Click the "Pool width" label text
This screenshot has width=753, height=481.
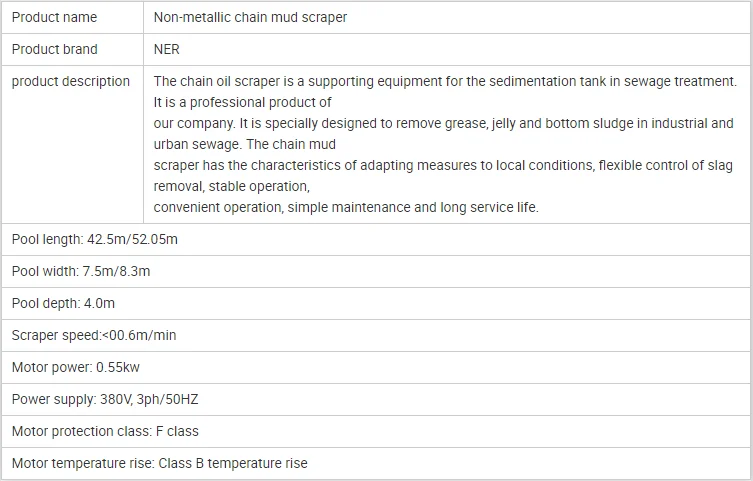45,271
